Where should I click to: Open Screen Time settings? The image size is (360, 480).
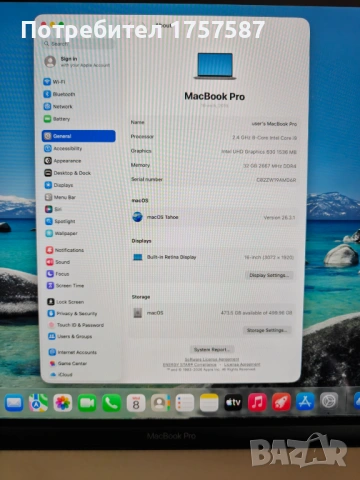pyautogui.click(x=66, y=286)
